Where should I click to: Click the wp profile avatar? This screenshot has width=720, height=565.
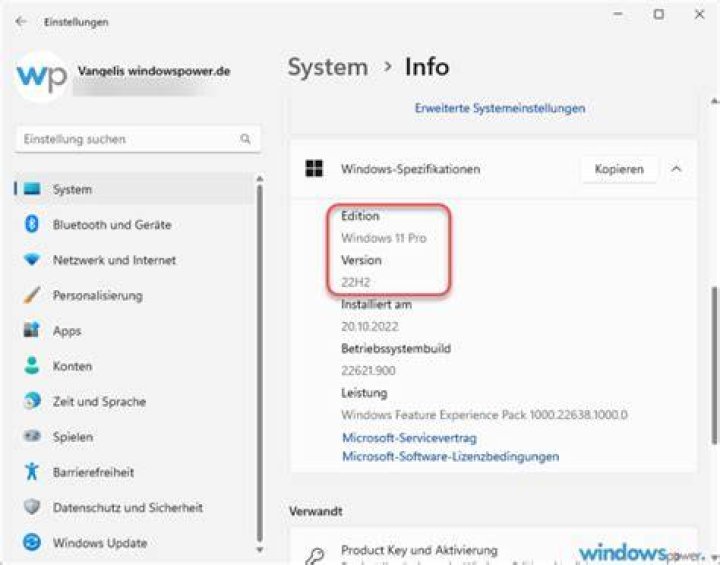coord(41,76)
